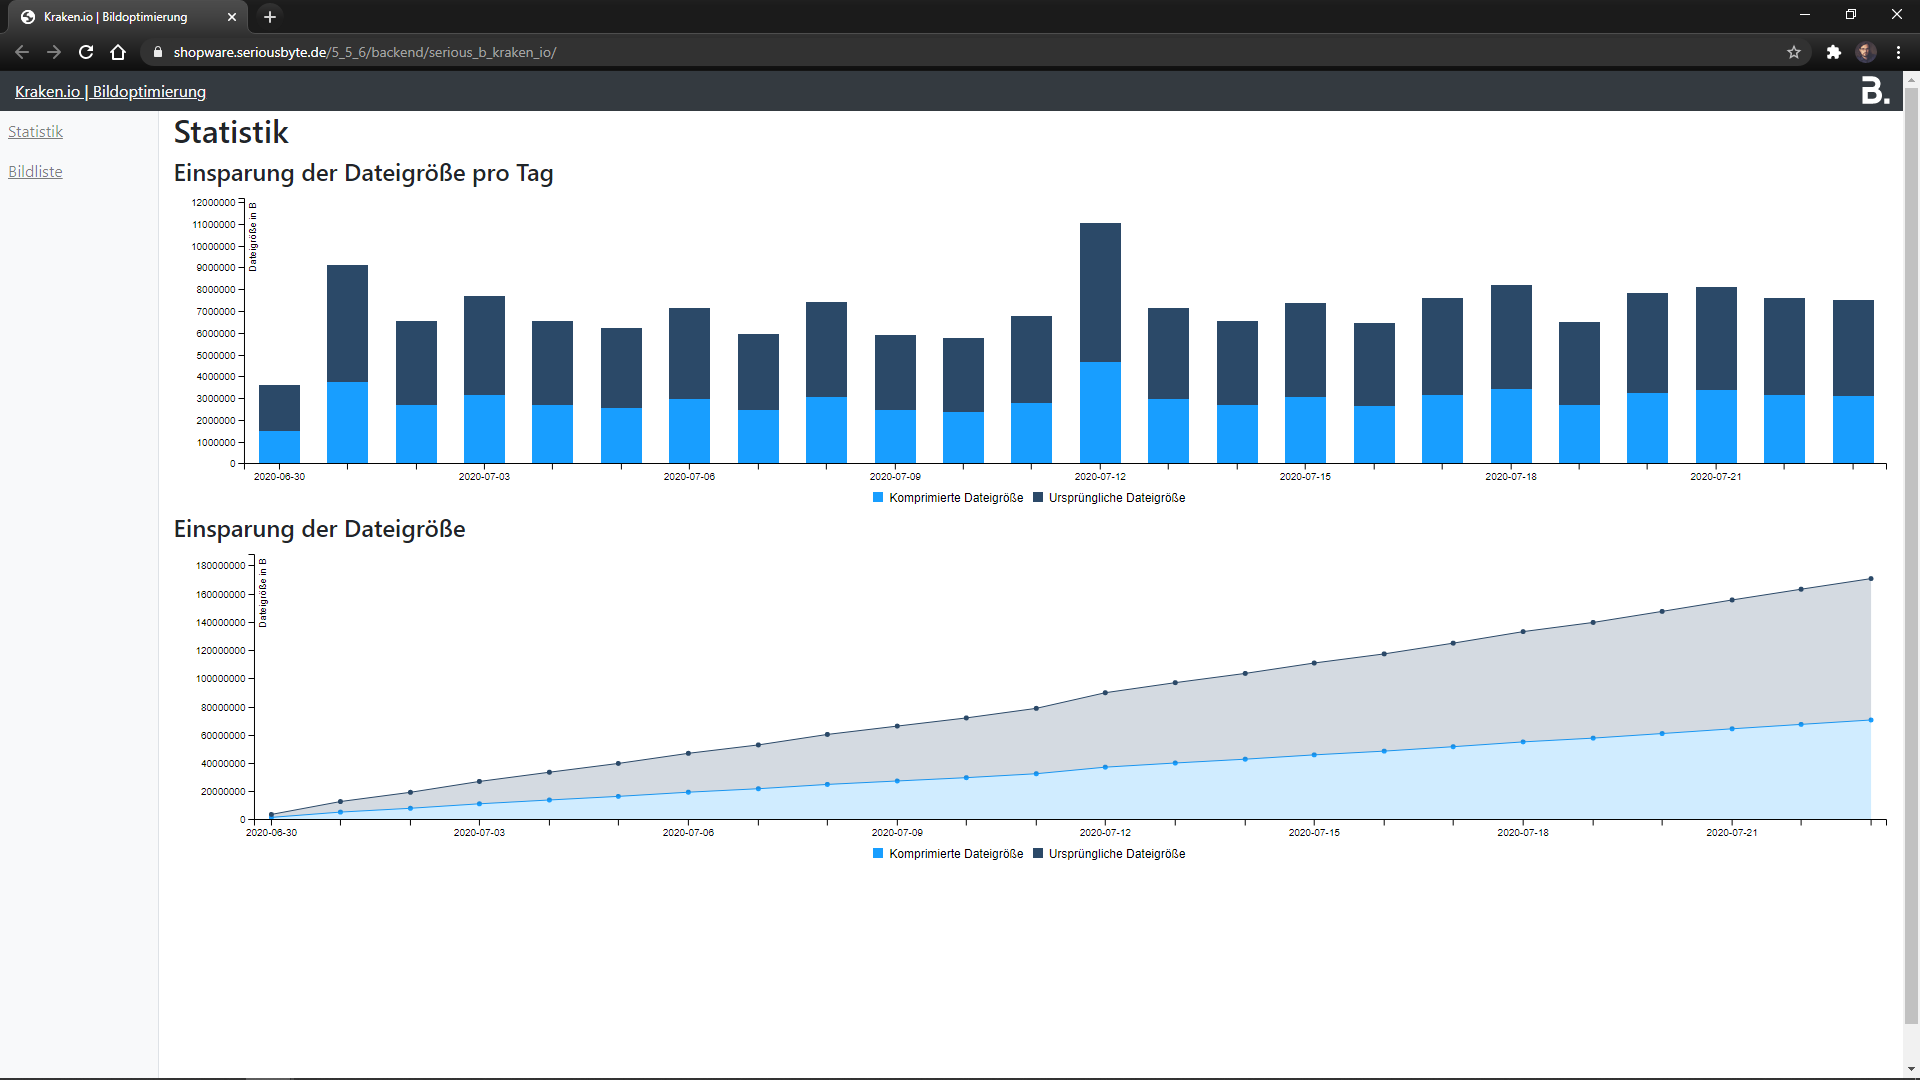Open the user profile avatar
Screen dimensions: 1920x1080
point(1866,52)
